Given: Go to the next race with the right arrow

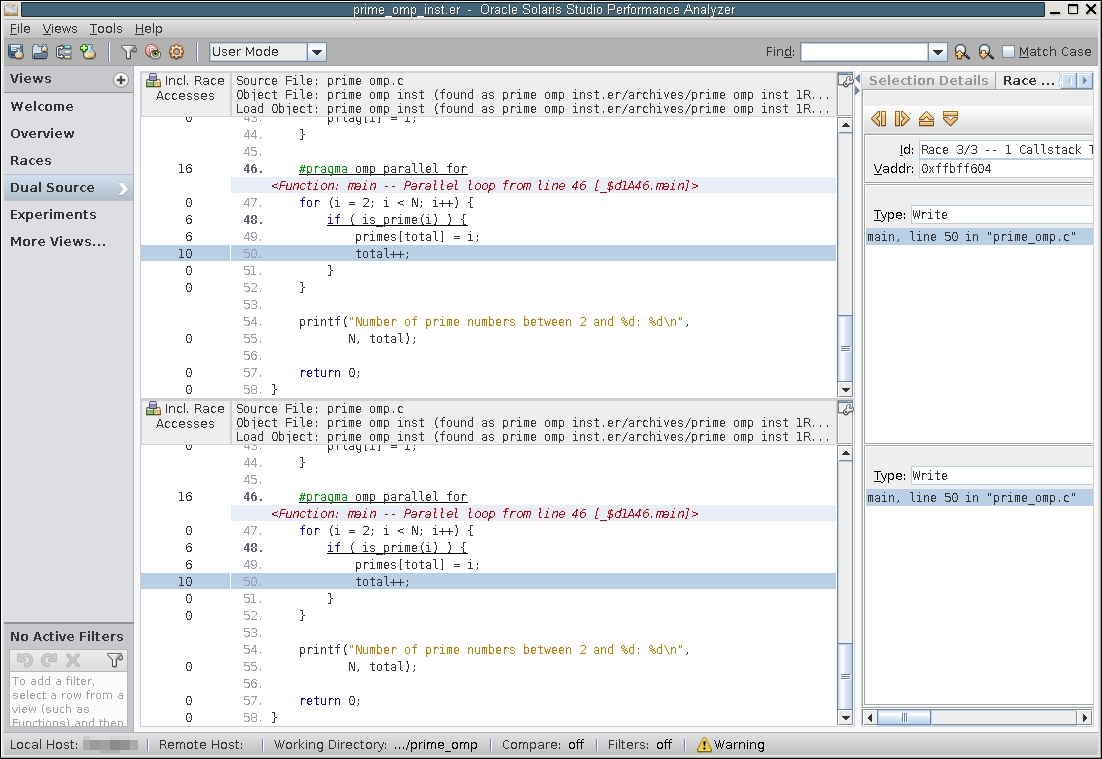Looking at the screenshot, I should 902,119.
